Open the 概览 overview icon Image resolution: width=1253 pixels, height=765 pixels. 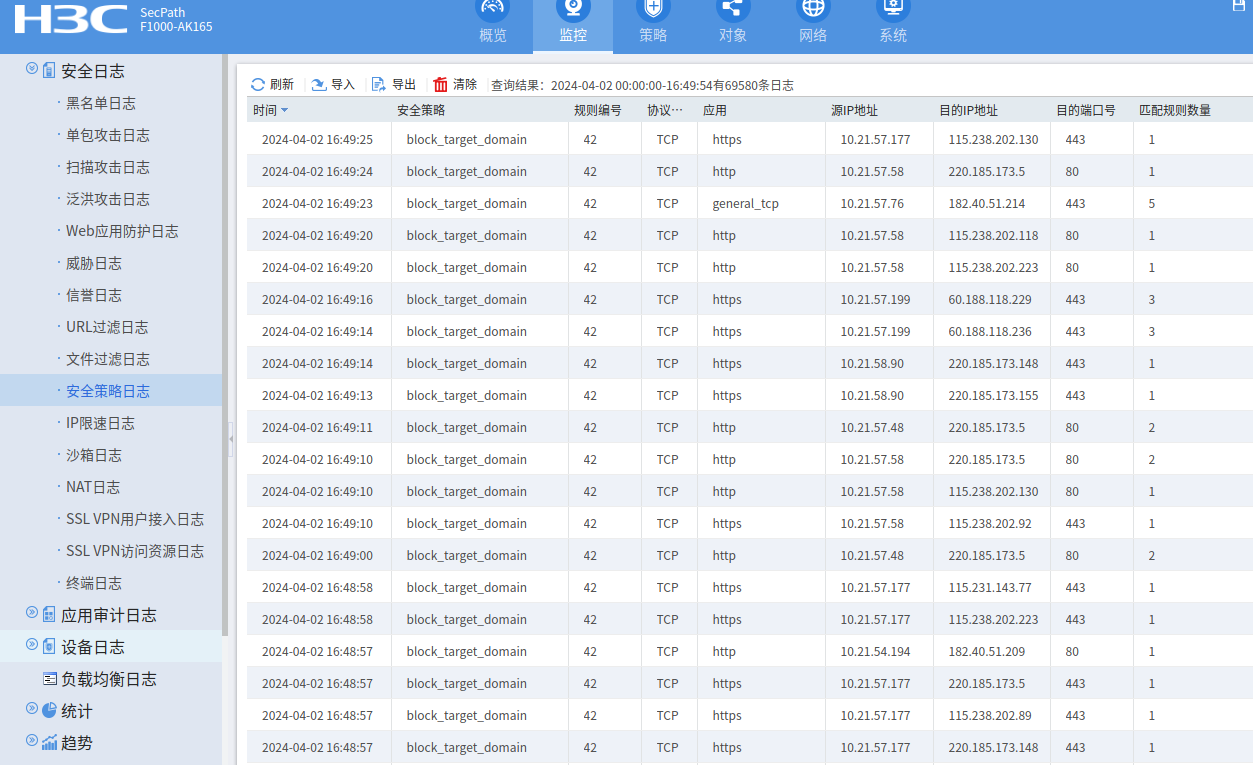coord(493,10)
